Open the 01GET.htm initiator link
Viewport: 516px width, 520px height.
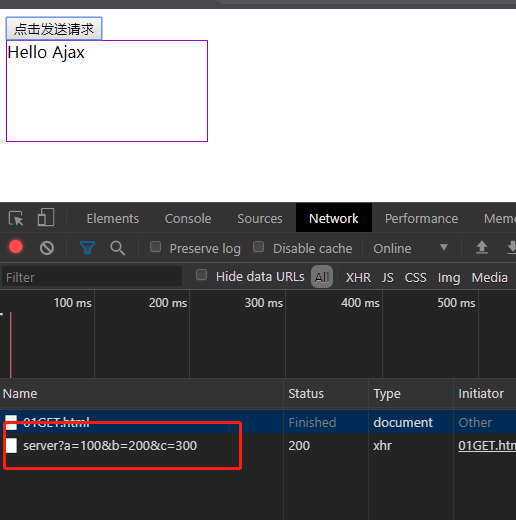[487, 445]
